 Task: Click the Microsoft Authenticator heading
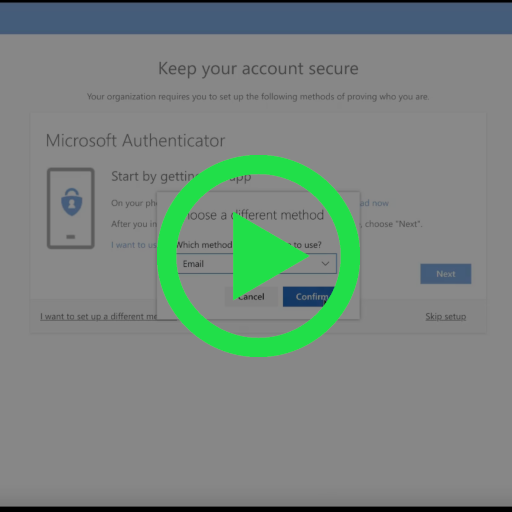coord(135,140)
